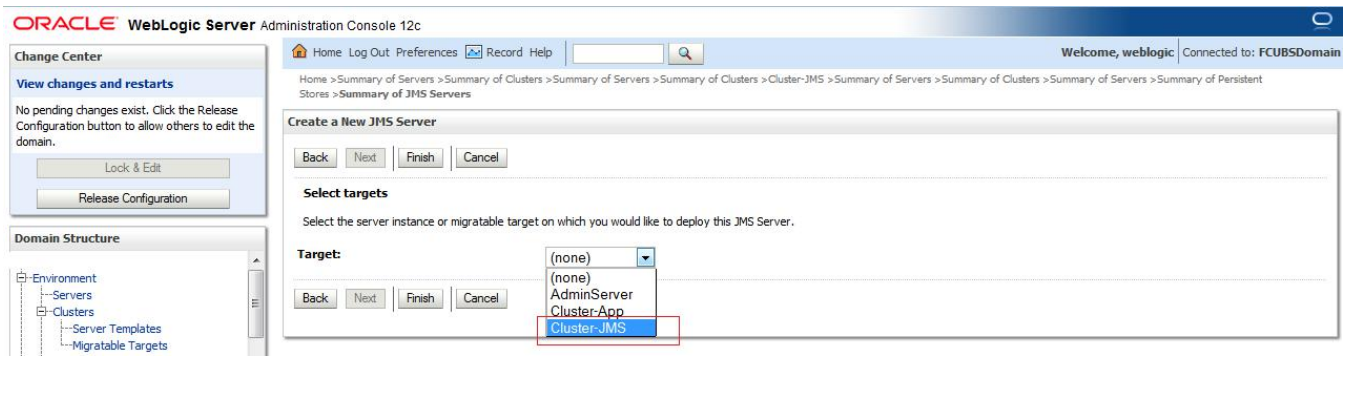Click the Next button below the Target field
Screen dimensions: 1363x418
[365, 298]
